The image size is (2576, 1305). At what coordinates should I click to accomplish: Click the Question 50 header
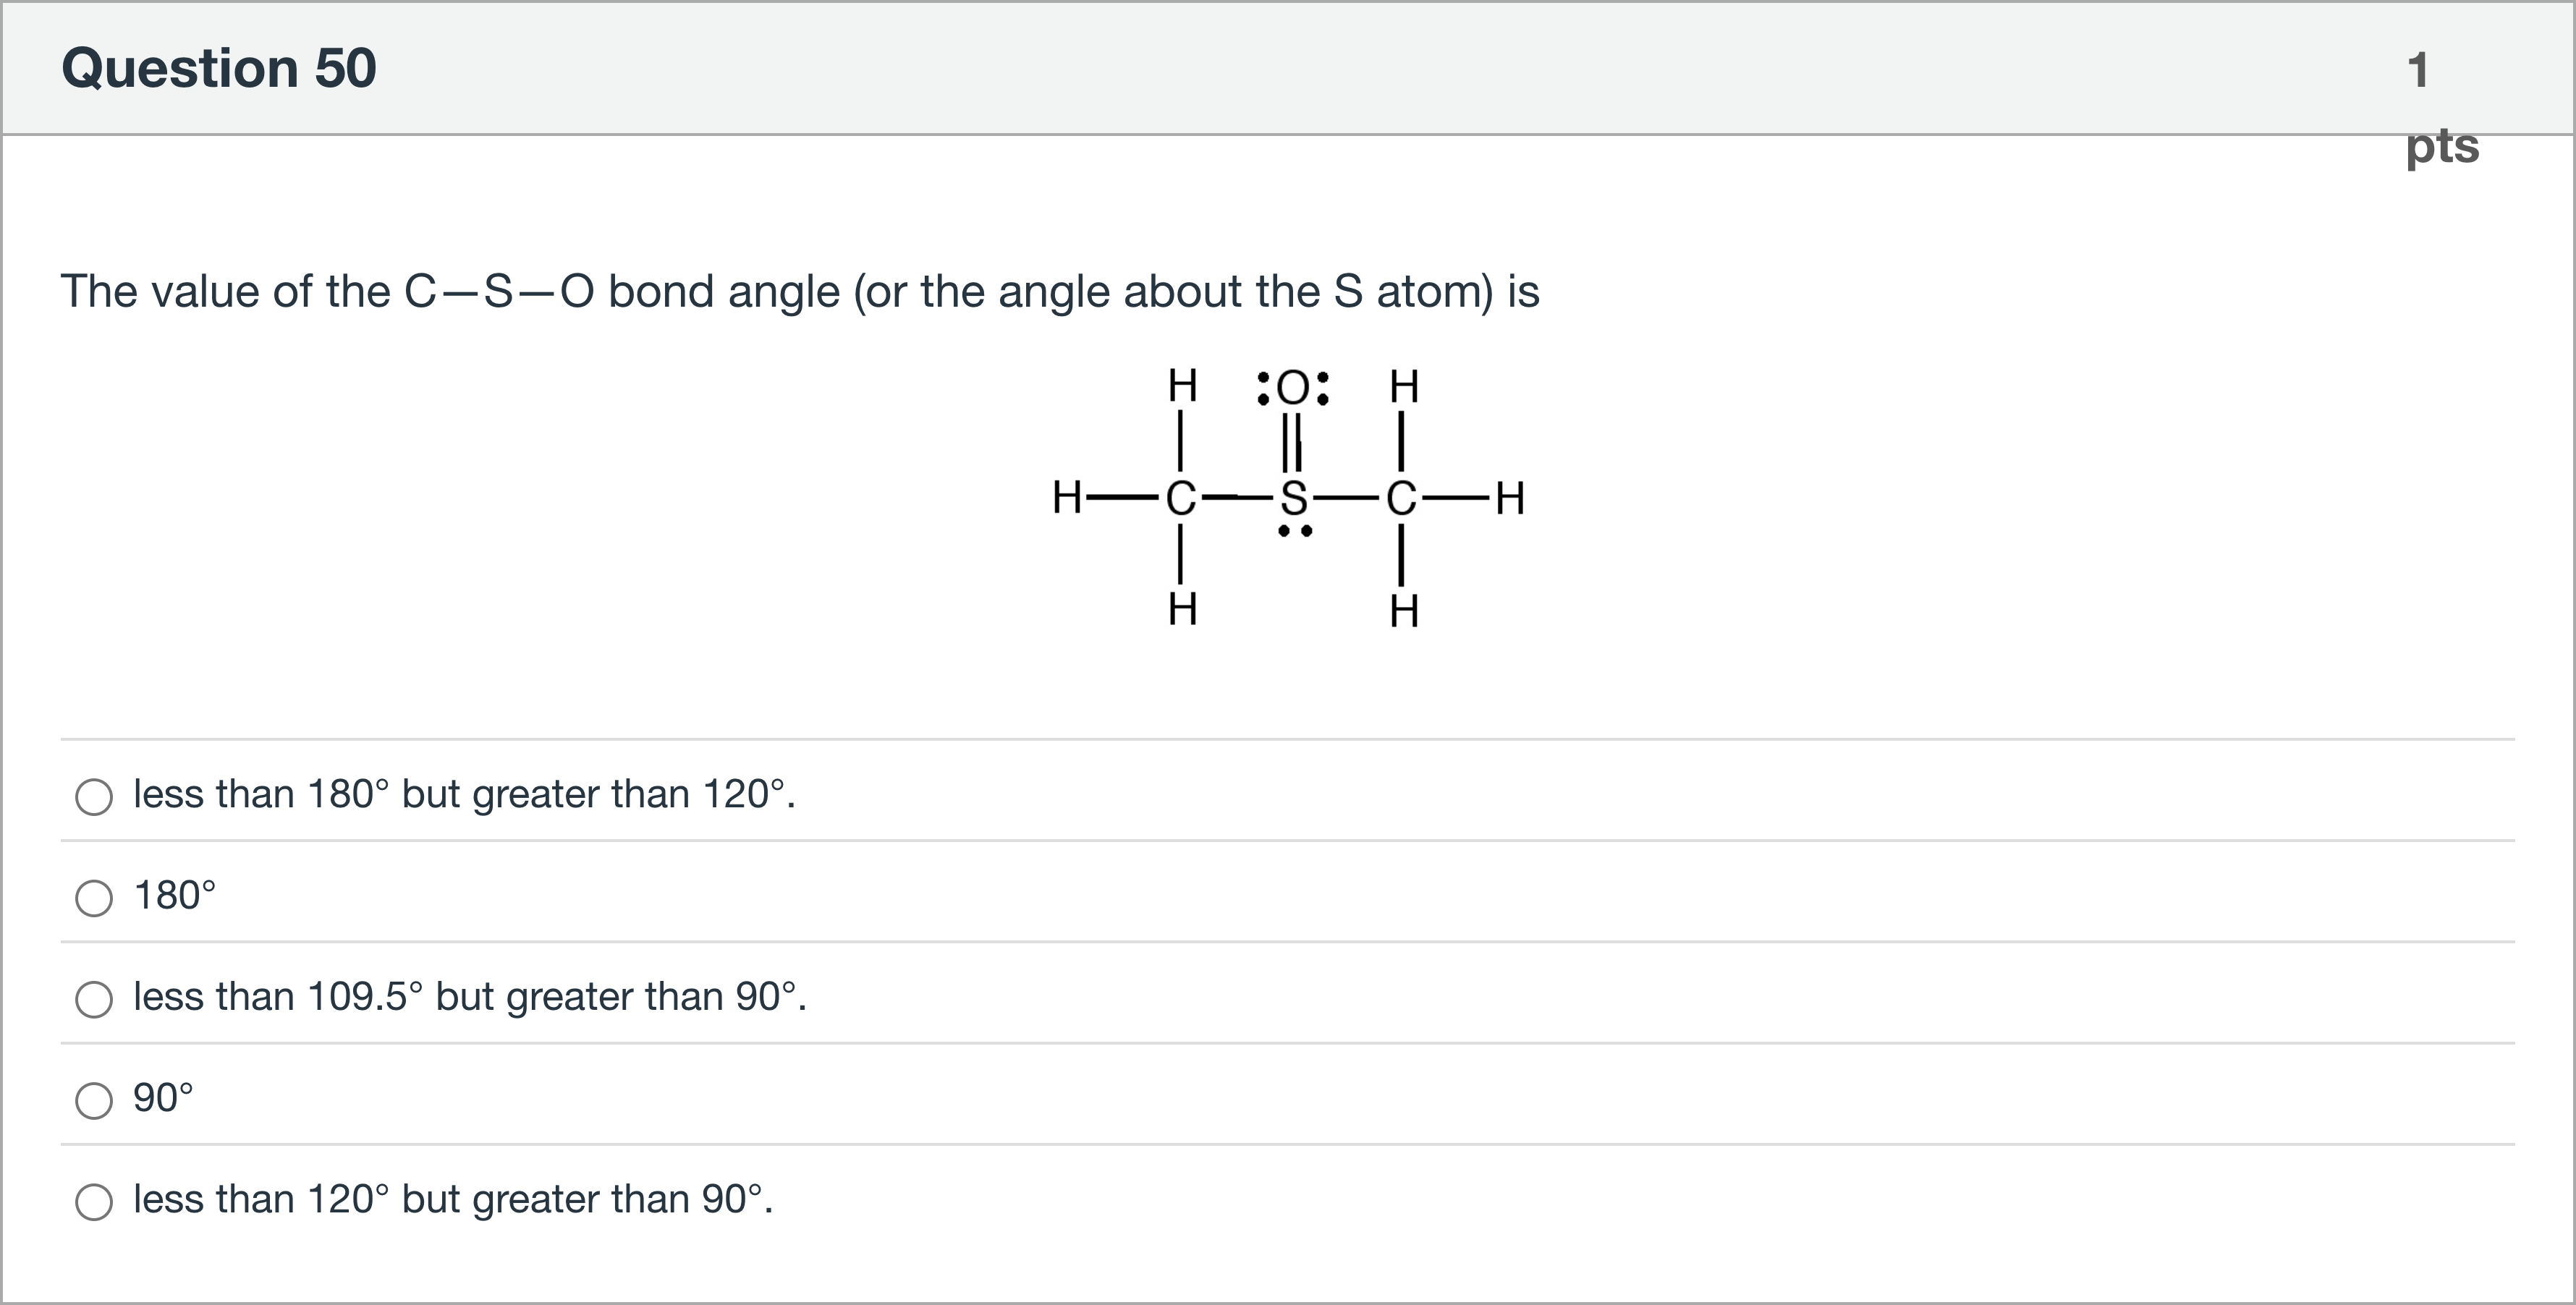coord(219,67)
